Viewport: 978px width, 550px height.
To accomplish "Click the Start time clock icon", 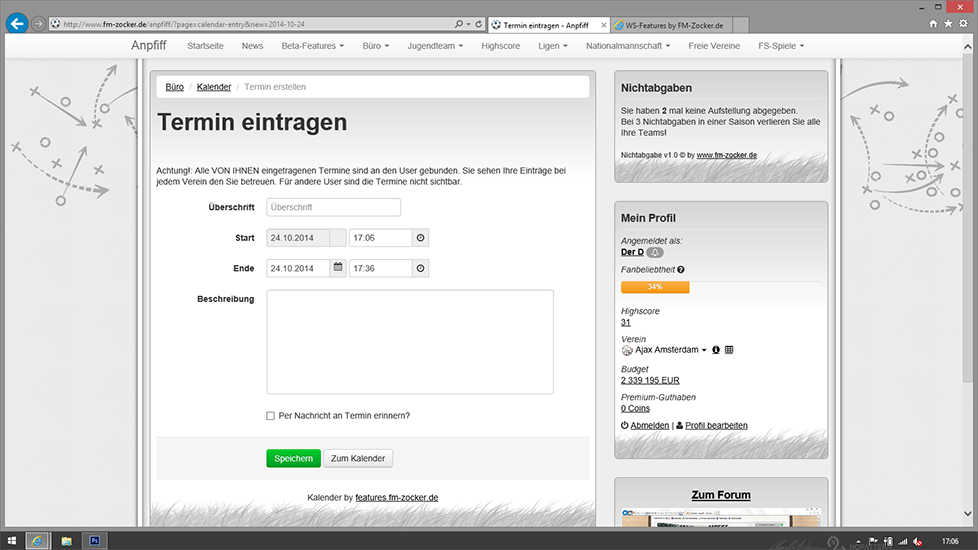I will pos(420,238).
